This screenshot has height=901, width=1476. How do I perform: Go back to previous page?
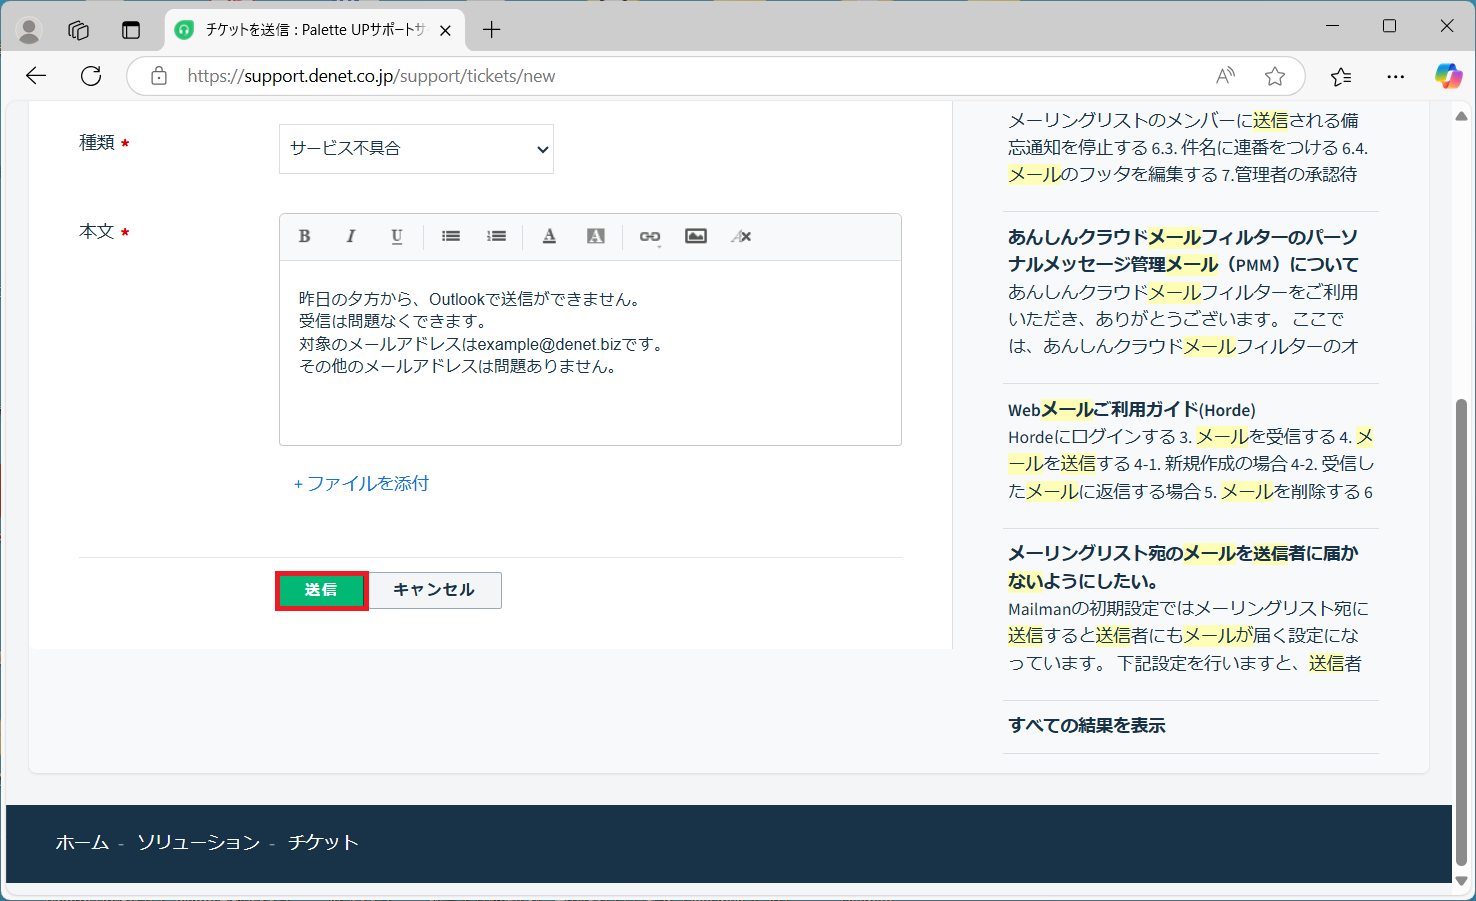click(x=36, y=76)
